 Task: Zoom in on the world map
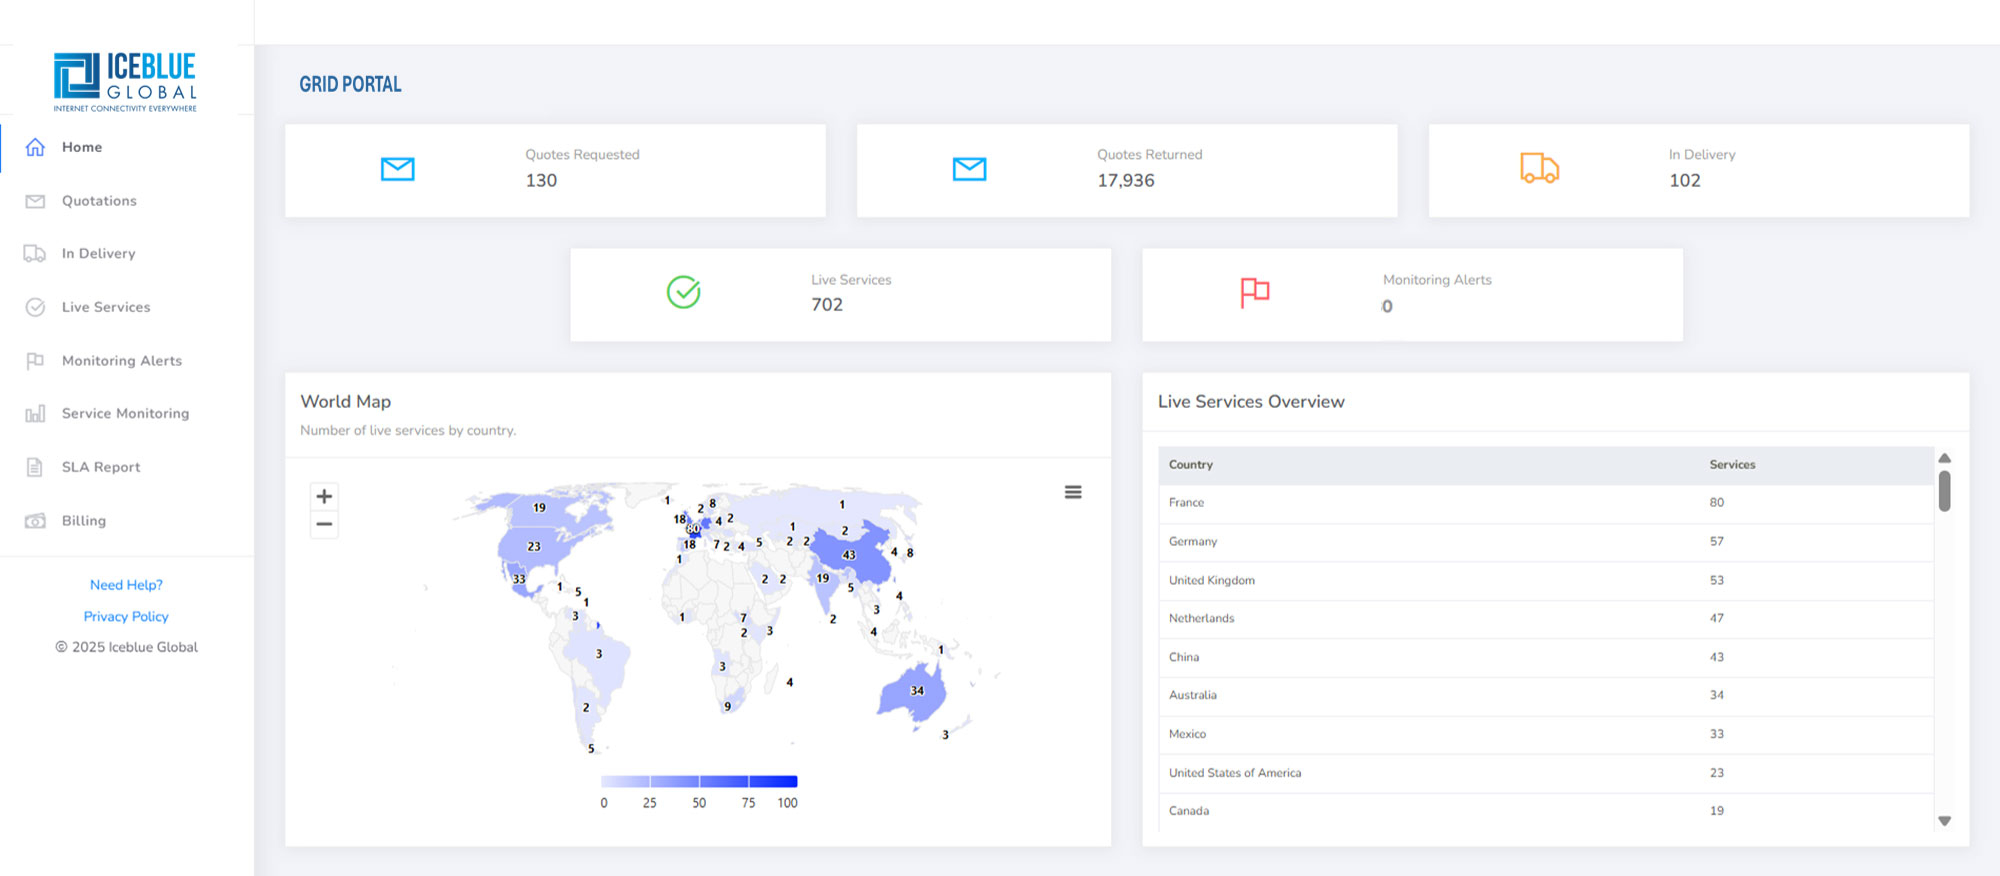tap(324, 496)
